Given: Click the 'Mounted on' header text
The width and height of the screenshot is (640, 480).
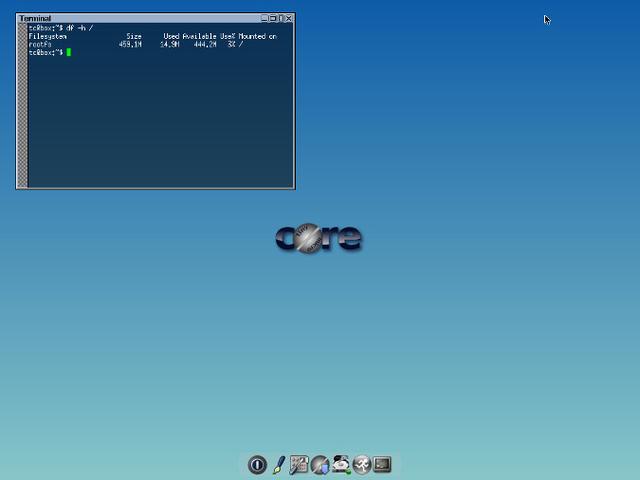Looking at the screenshot, I should 257,36.
